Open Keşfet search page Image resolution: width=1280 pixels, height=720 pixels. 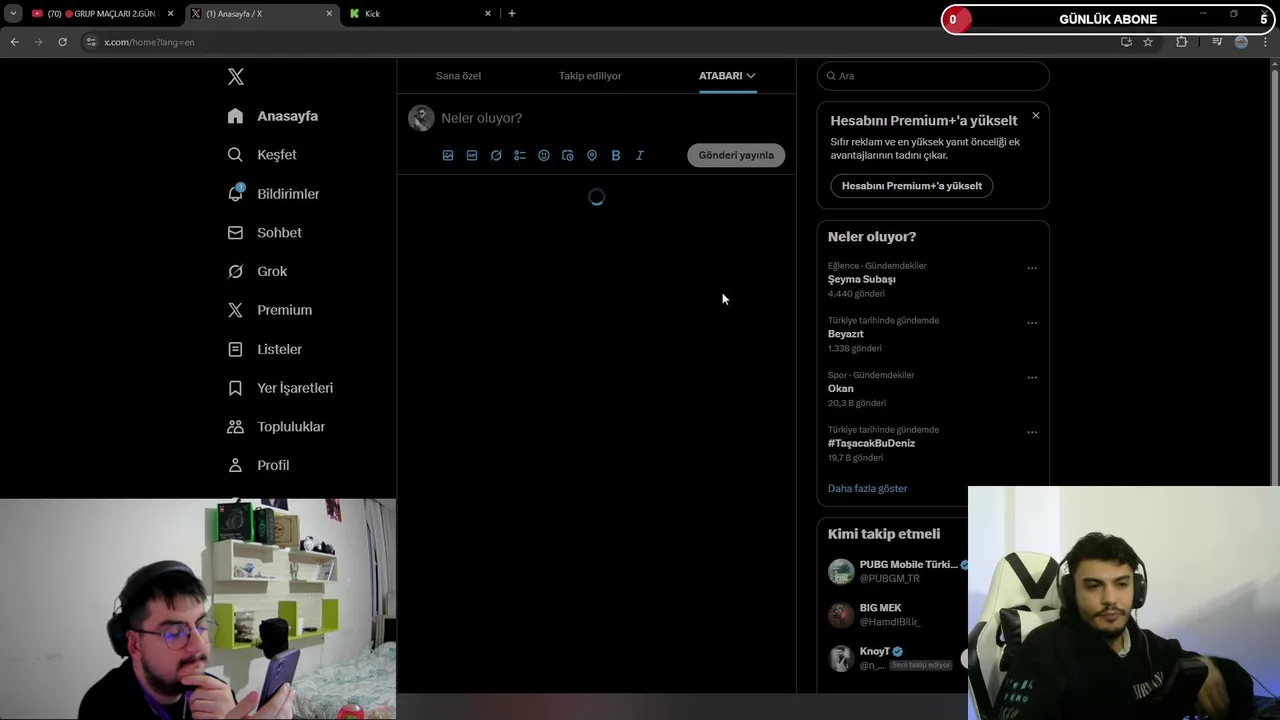tap(262, 155)
